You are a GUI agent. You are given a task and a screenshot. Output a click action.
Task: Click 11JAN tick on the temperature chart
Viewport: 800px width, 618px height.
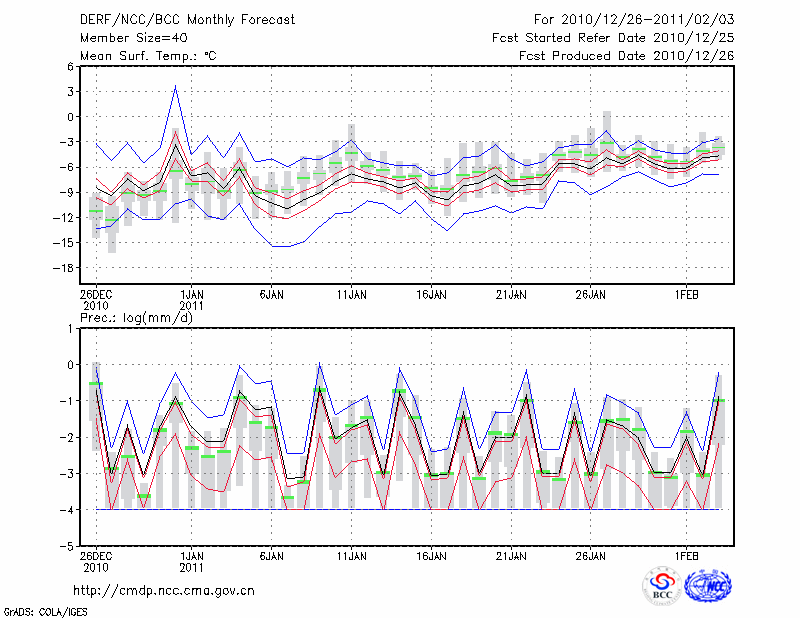(x=351, y=296)
